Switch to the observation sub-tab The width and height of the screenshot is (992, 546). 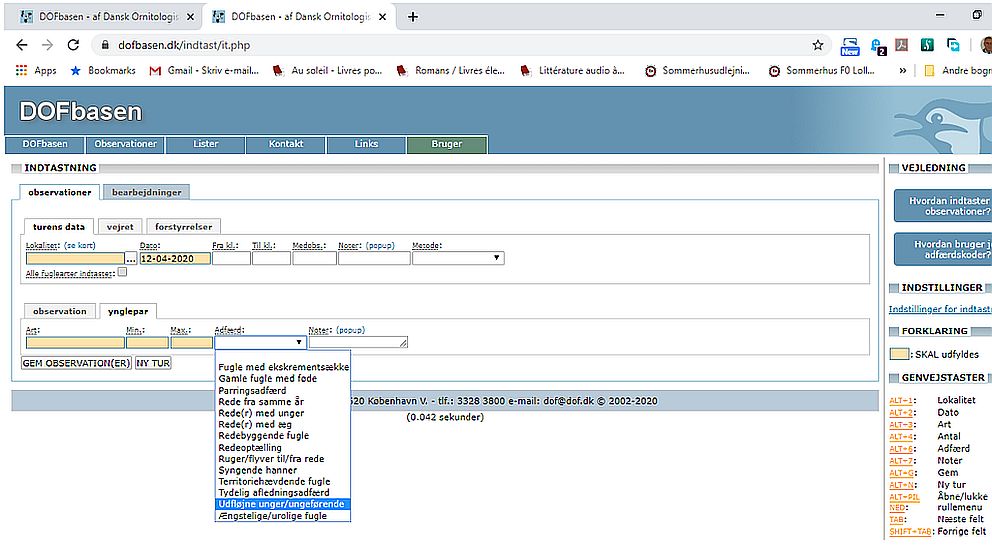click(x=59, y=311)
